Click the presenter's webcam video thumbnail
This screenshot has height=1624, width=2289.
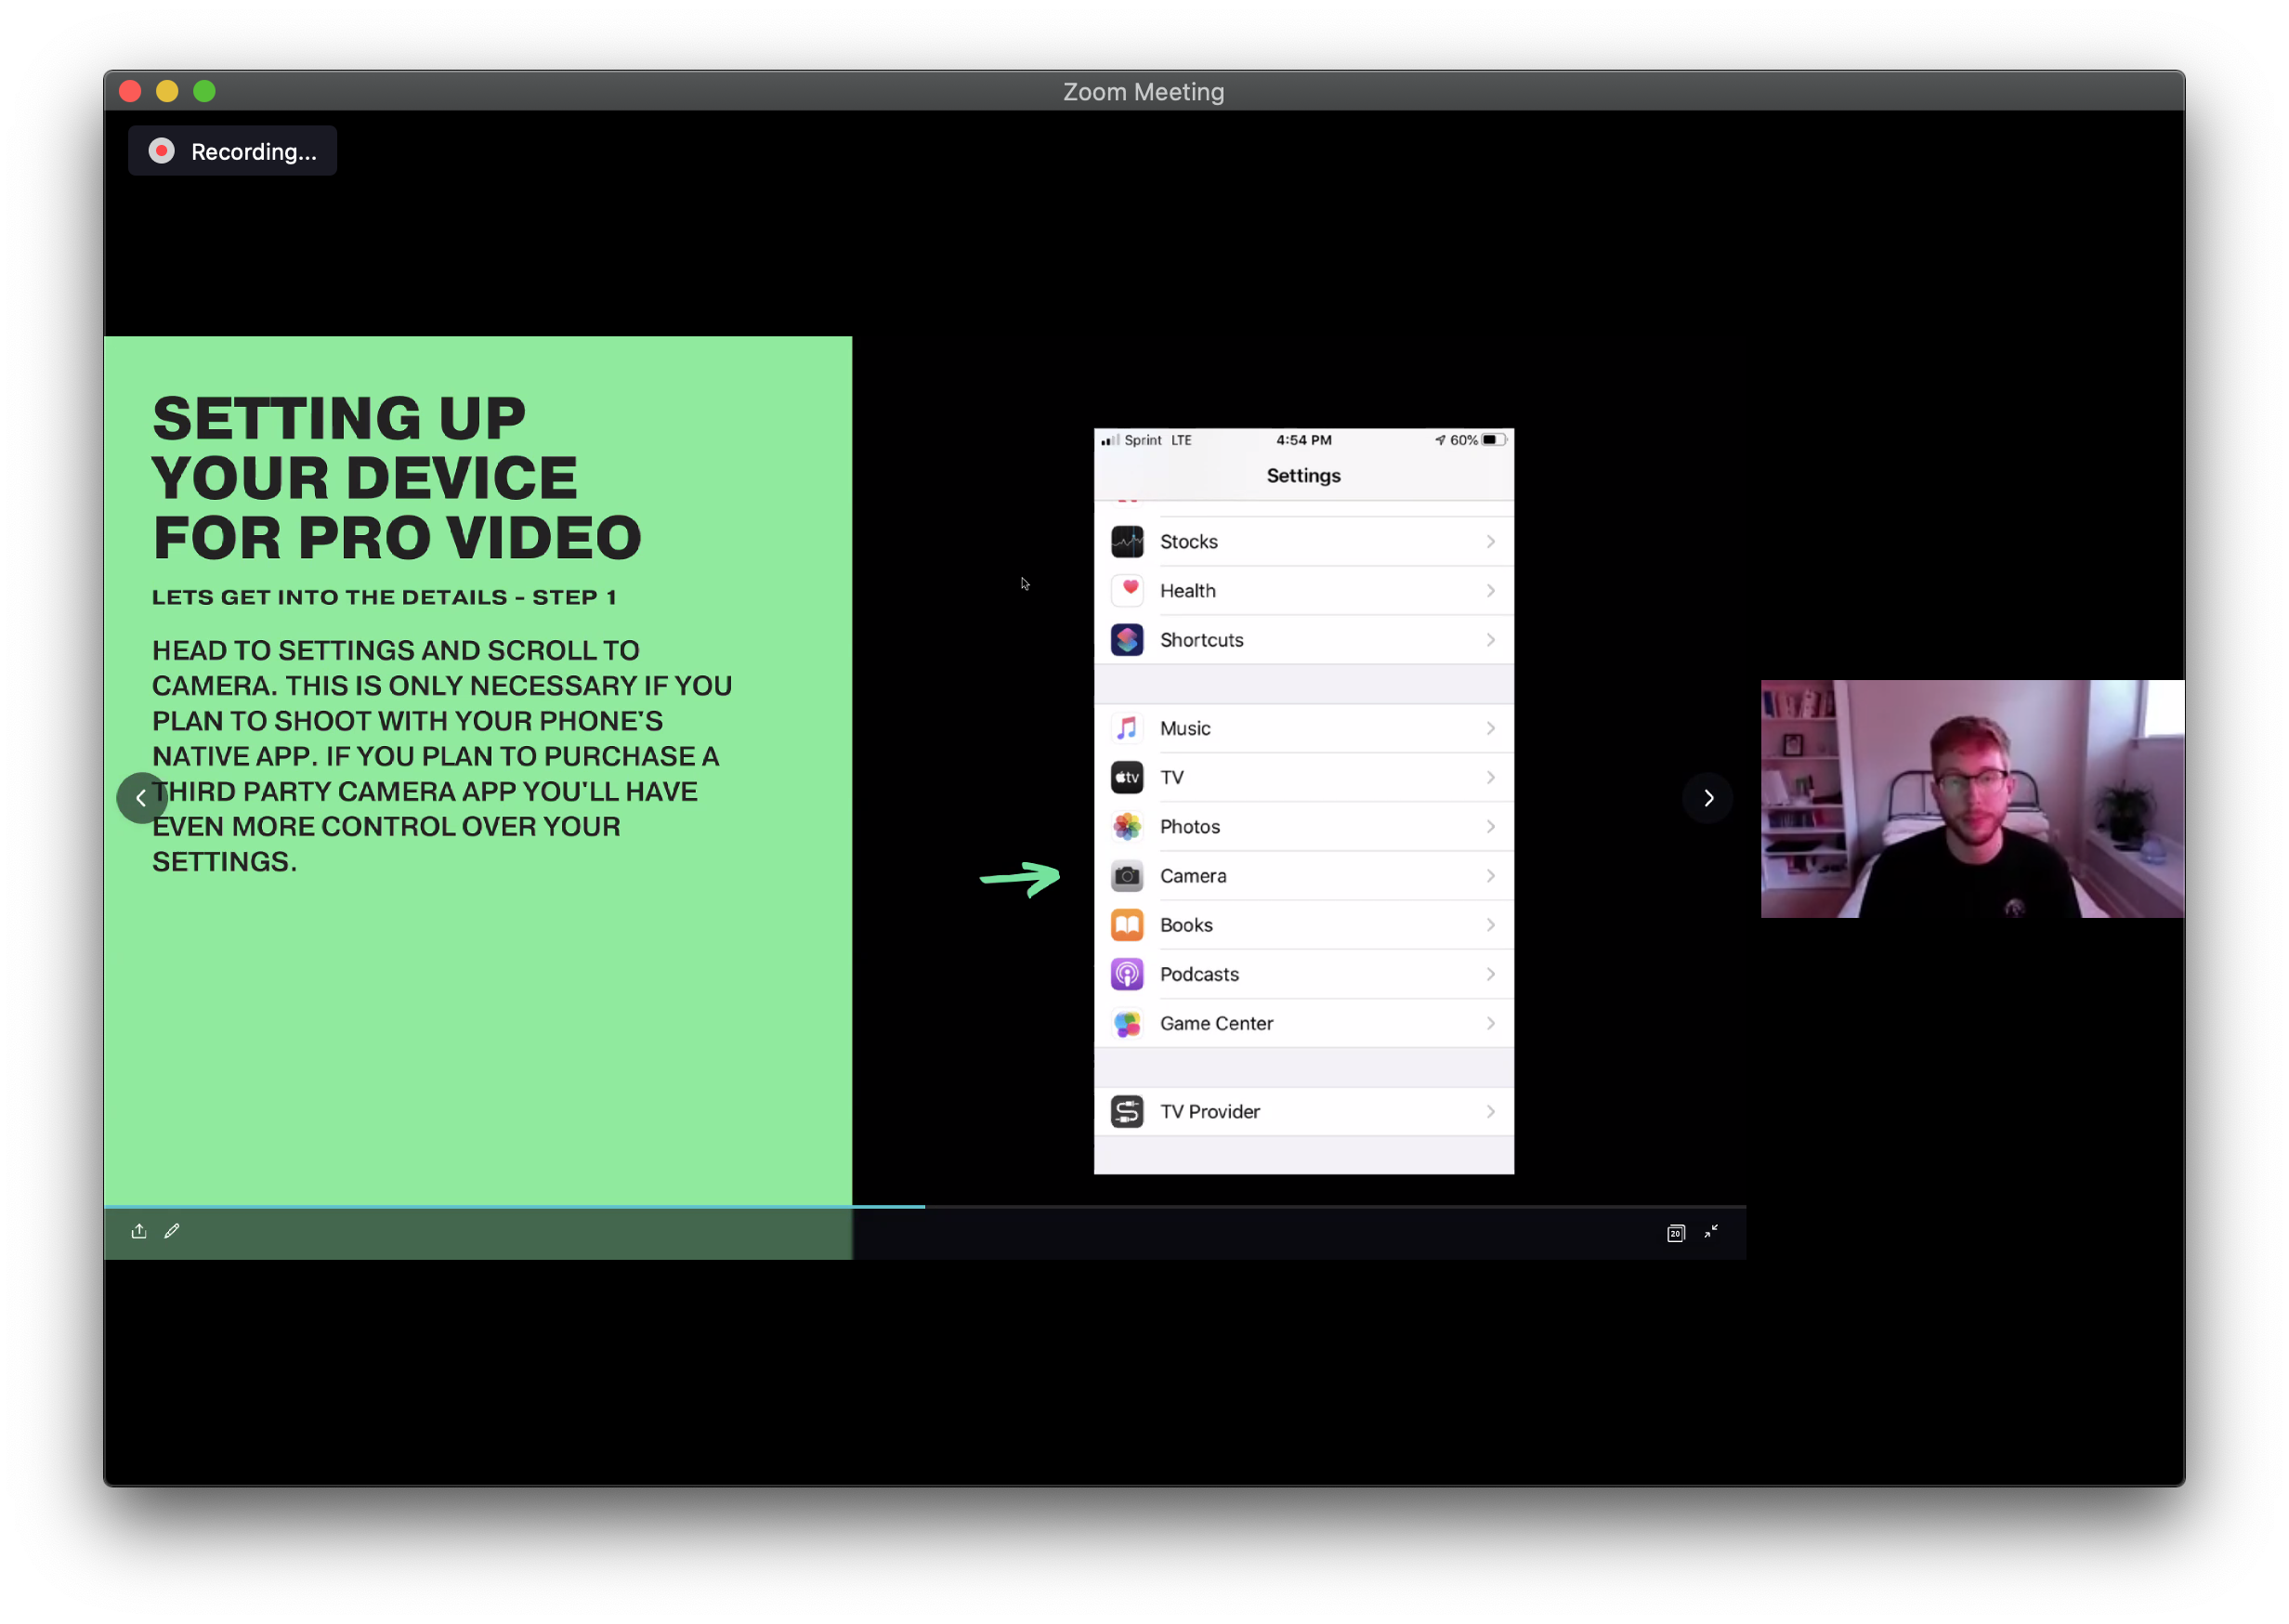[1972, 798]
